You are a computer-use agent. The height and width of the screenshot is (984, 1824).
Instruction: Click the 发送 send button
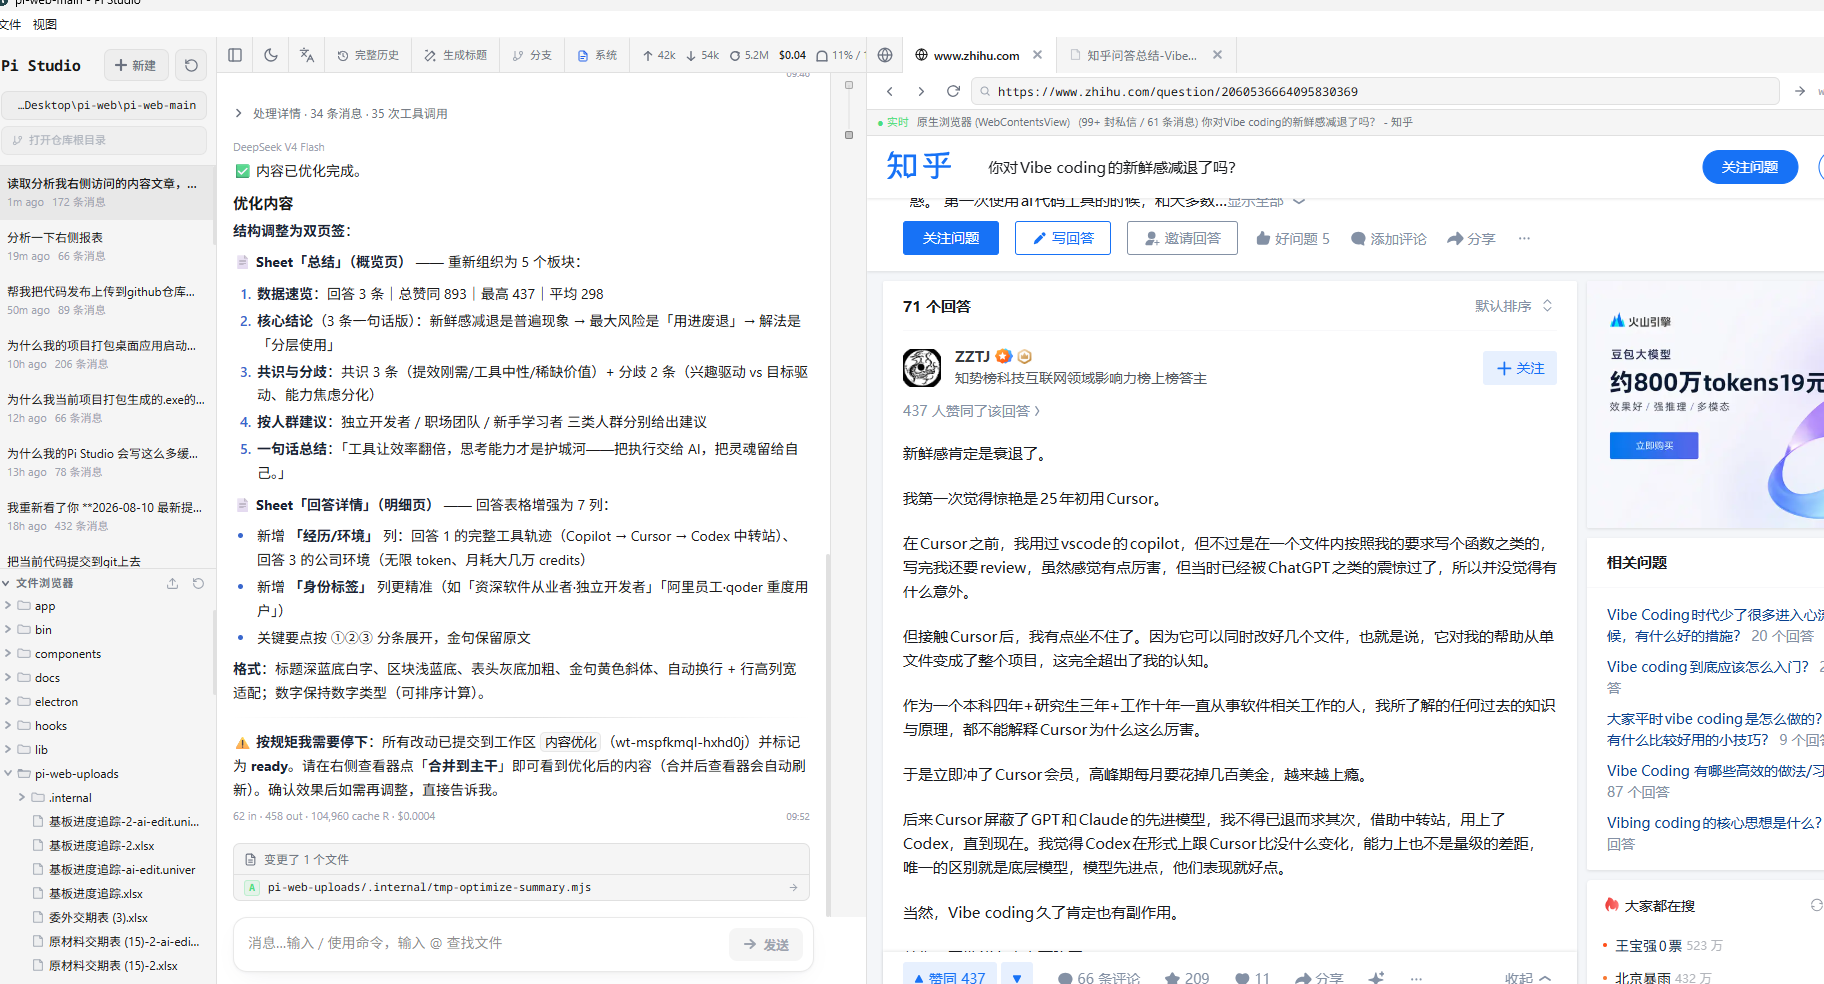tap(767, 944)
